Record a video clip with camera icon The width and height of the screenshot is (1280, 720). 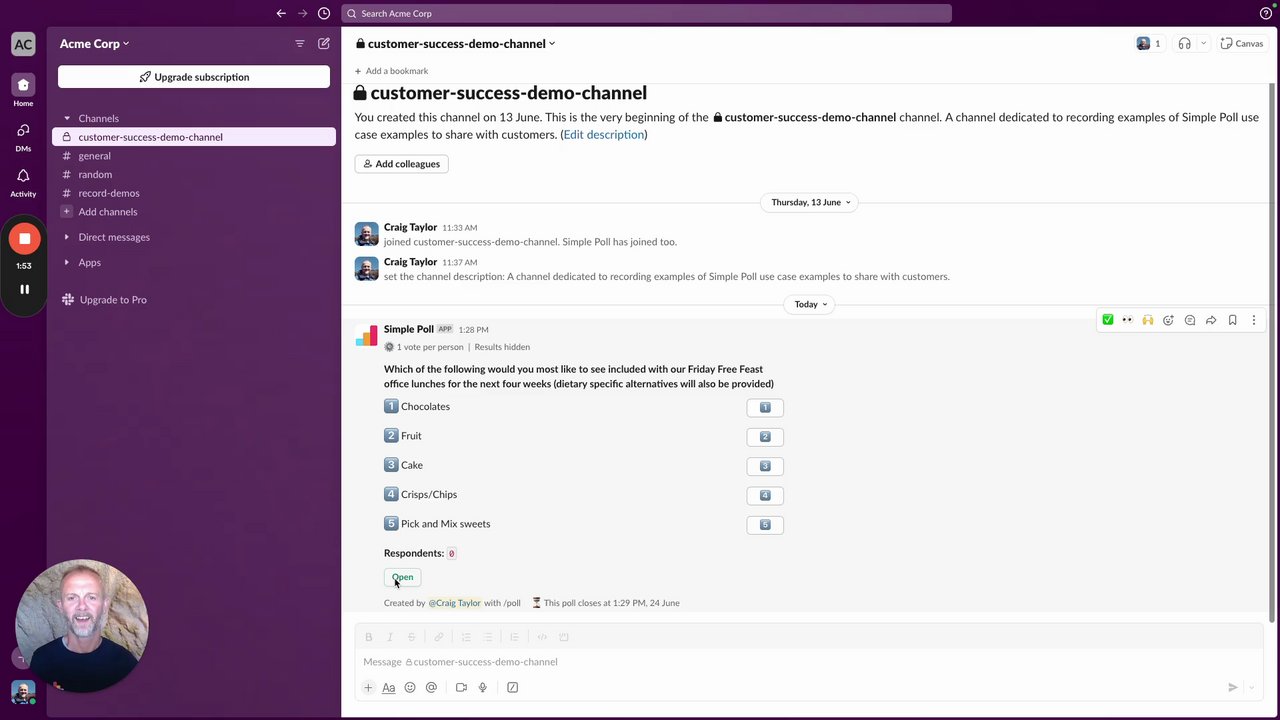(x=461, y=687)
